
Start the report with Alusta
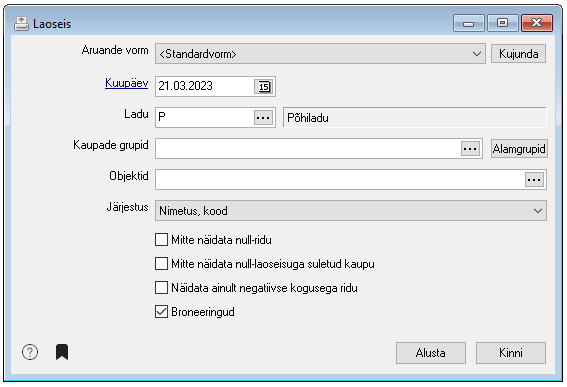431,353
